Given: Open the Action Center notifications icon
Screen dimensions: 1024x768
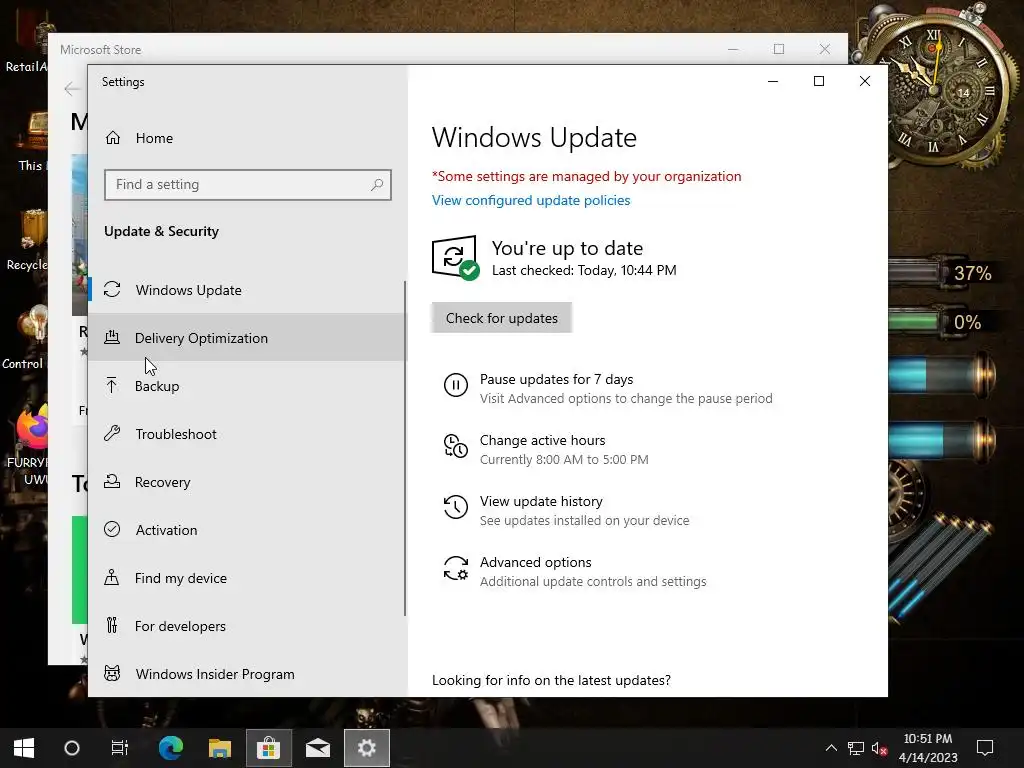Looking at the screenshot, I should 985,748.
